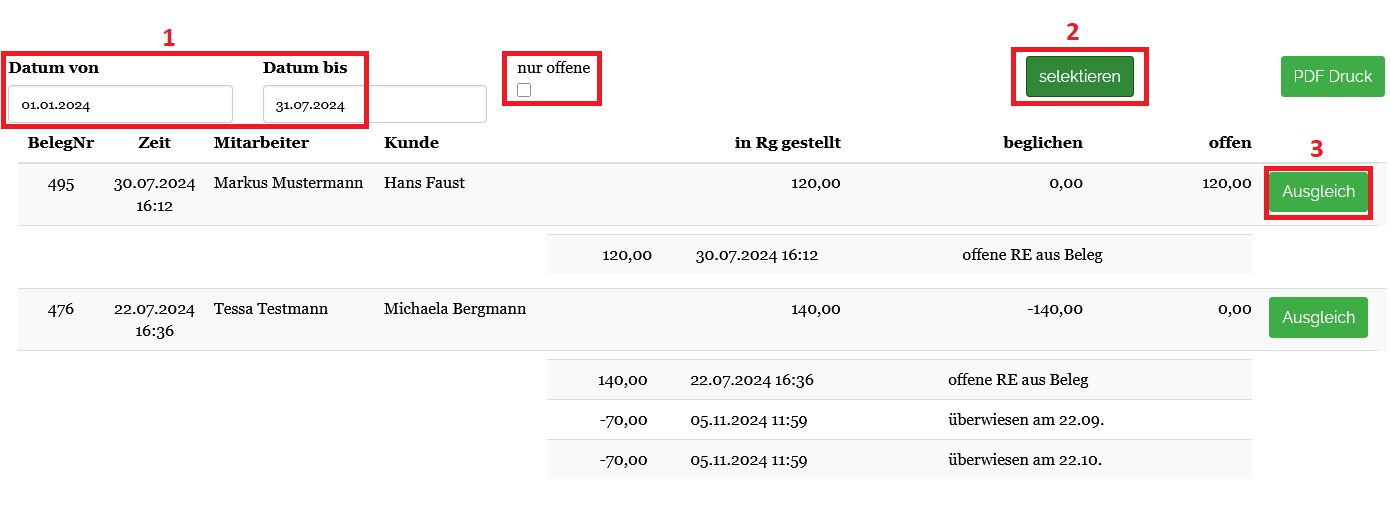Click the 'Mitarbeiter' column header
This screenshot has width=1391, height=522.
pyautogui.click(x=261, y=143)
